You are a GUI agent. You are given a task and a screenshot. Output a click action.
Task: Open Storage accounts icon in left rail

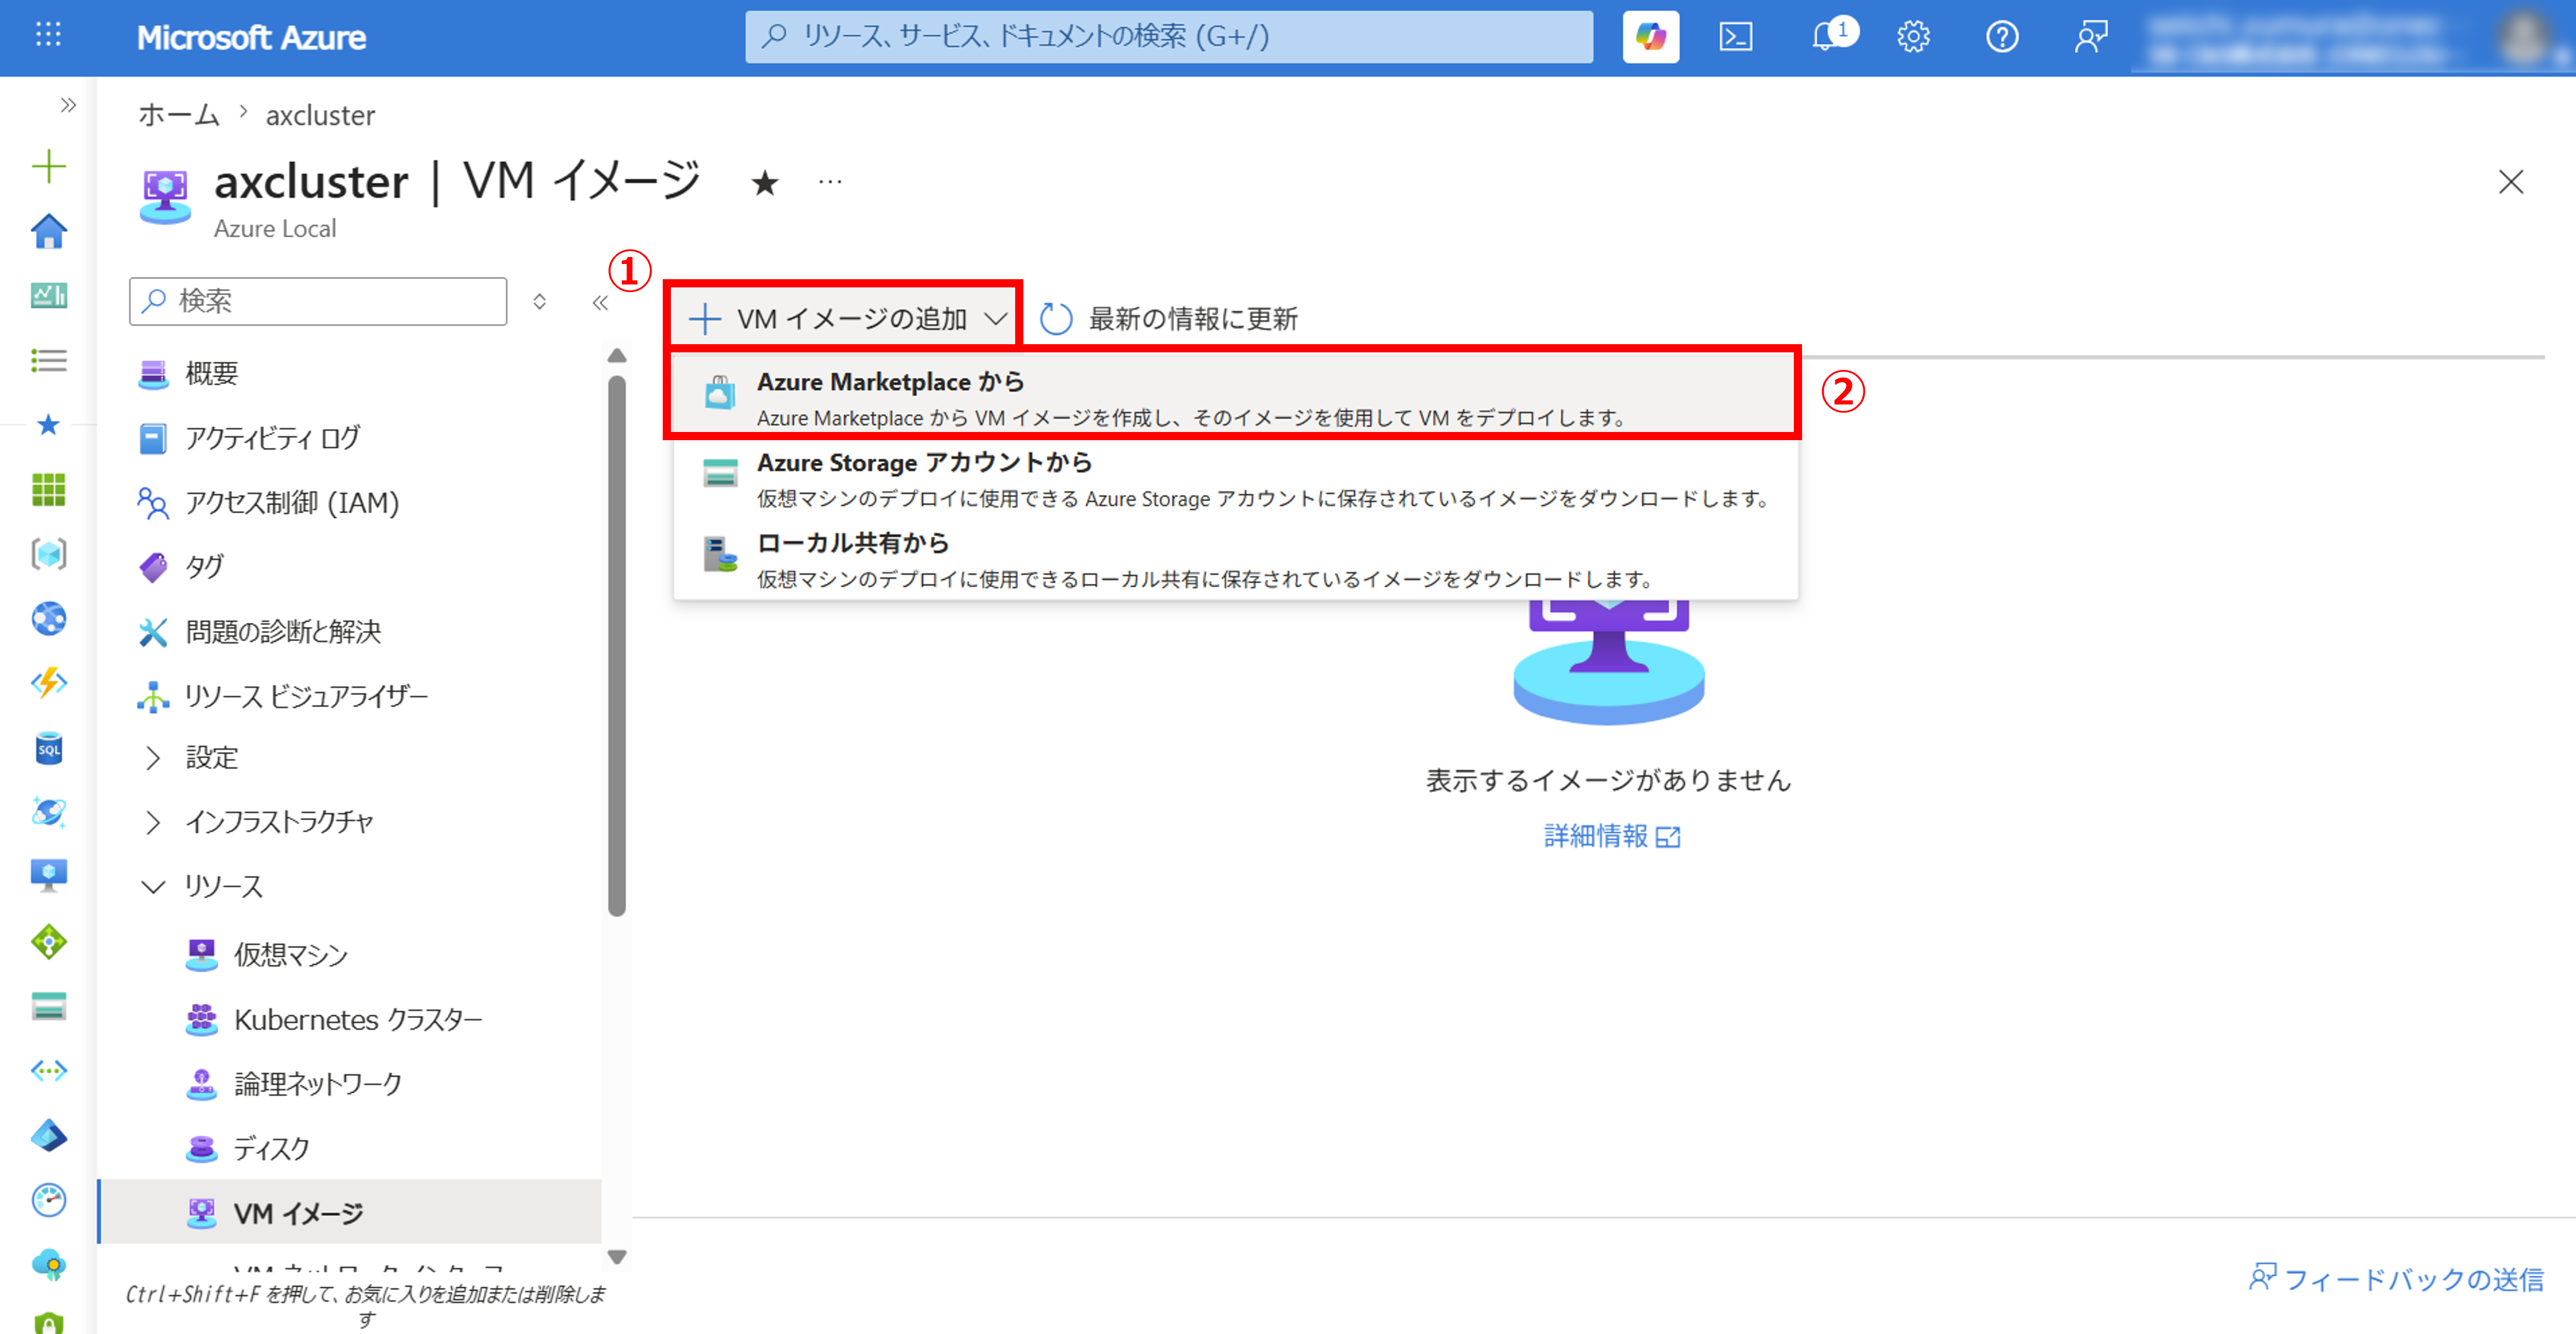pyautogui.click(x=48, y=1006)
